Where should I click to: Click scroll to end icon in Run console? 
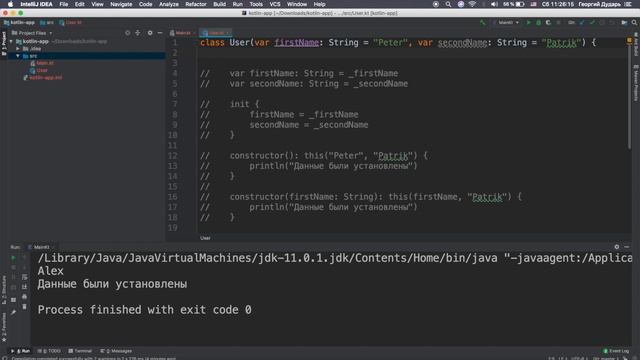(x=24, y=287)
